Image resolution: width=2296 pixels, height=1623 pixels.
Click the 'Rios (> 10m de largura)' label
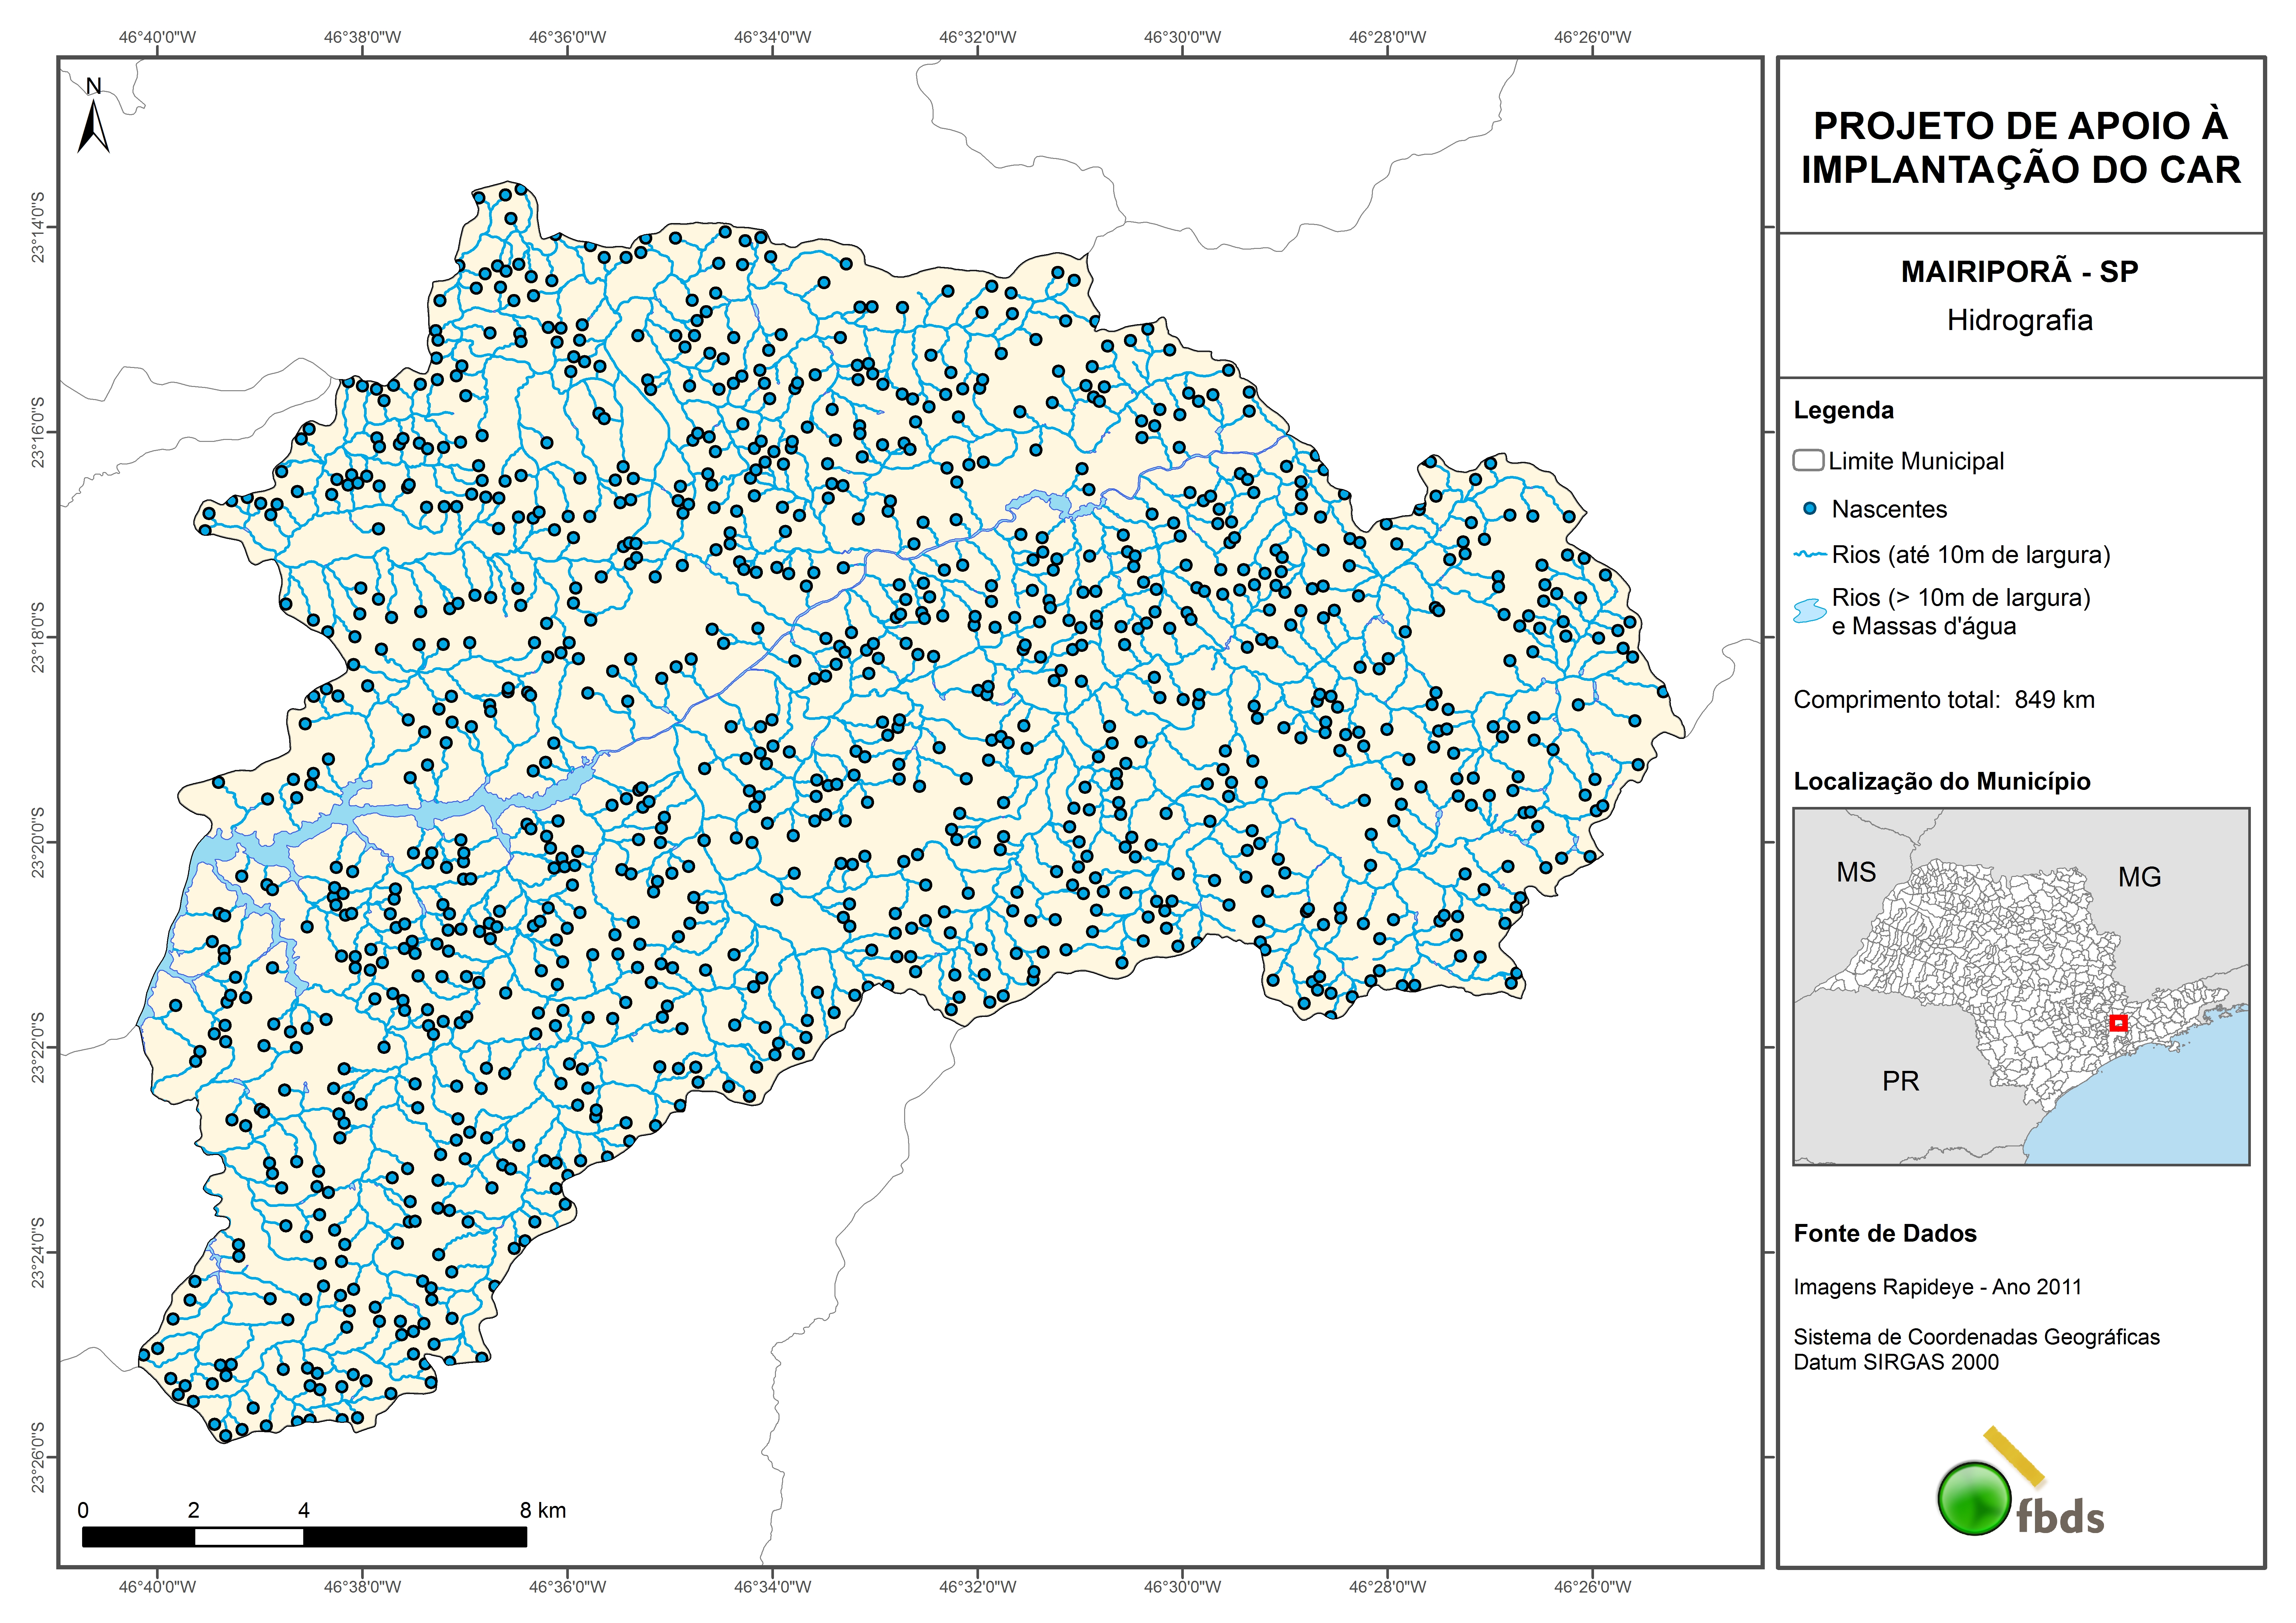coord(1961,598)
